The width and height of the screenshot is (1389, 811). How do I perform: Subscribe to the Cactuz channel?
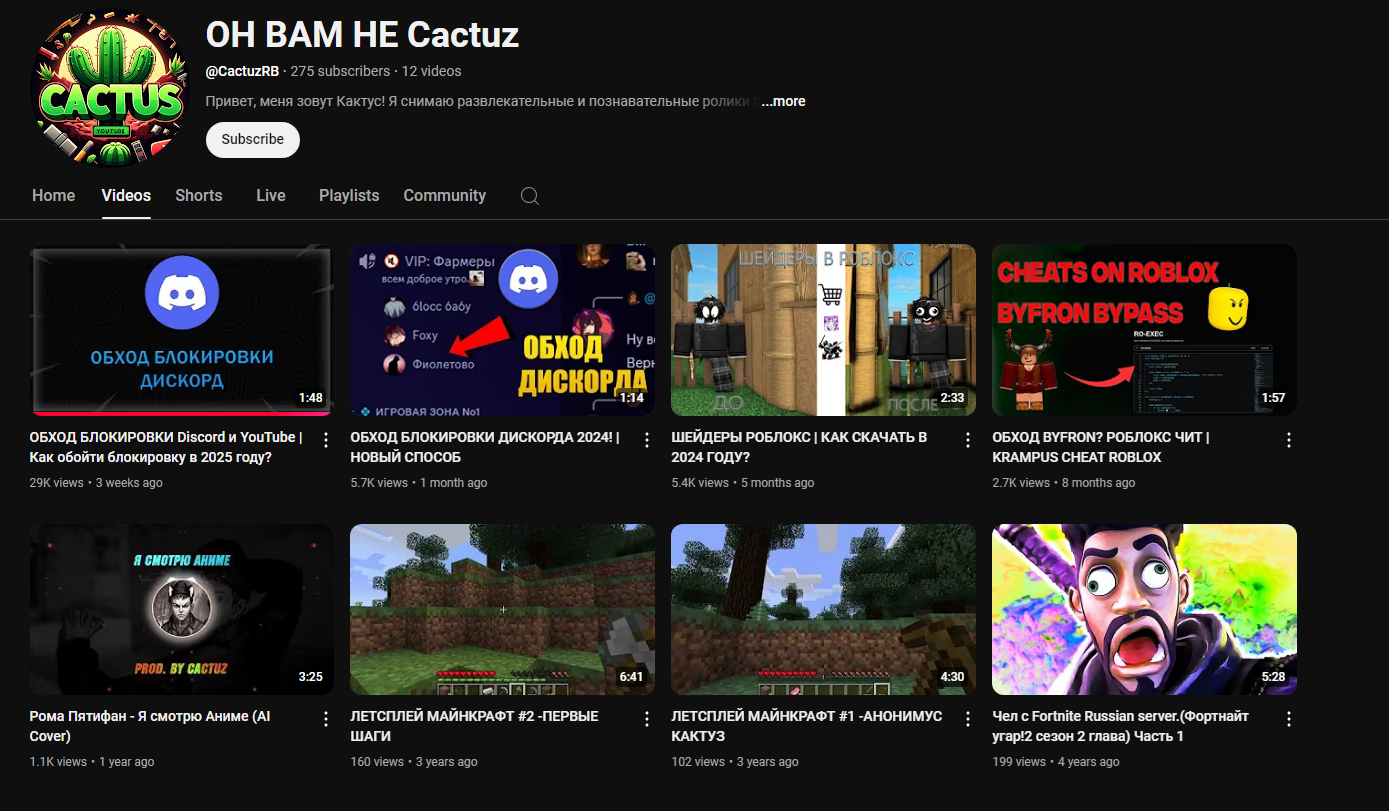coord(253,140)
